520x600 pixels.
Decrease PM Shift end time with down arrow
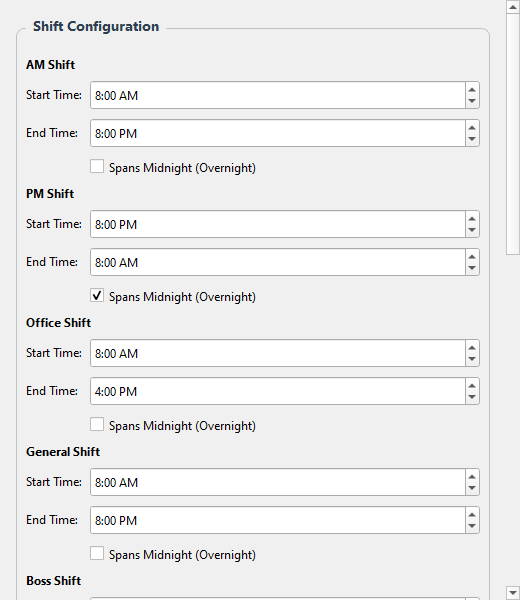472,268
